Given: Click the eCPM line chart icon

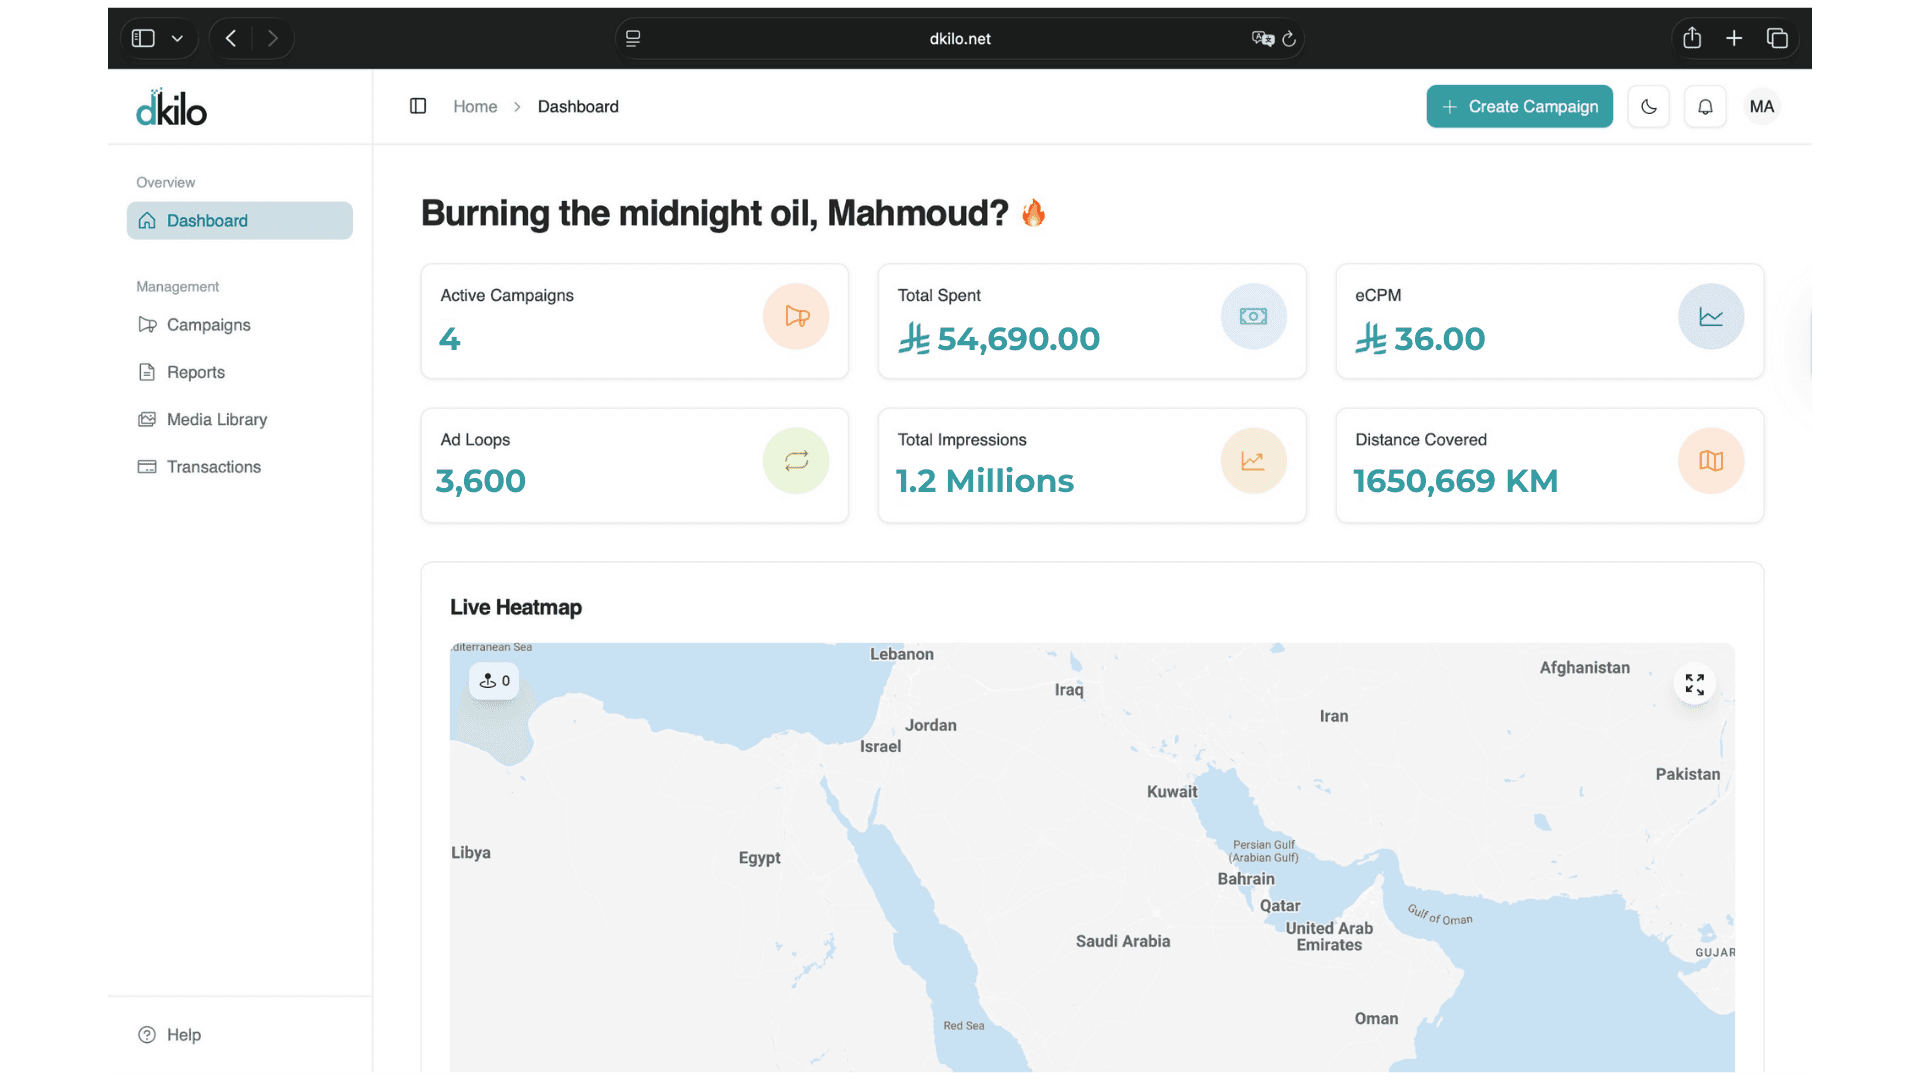Looking at the screenshot, I should click(1710, 317).
